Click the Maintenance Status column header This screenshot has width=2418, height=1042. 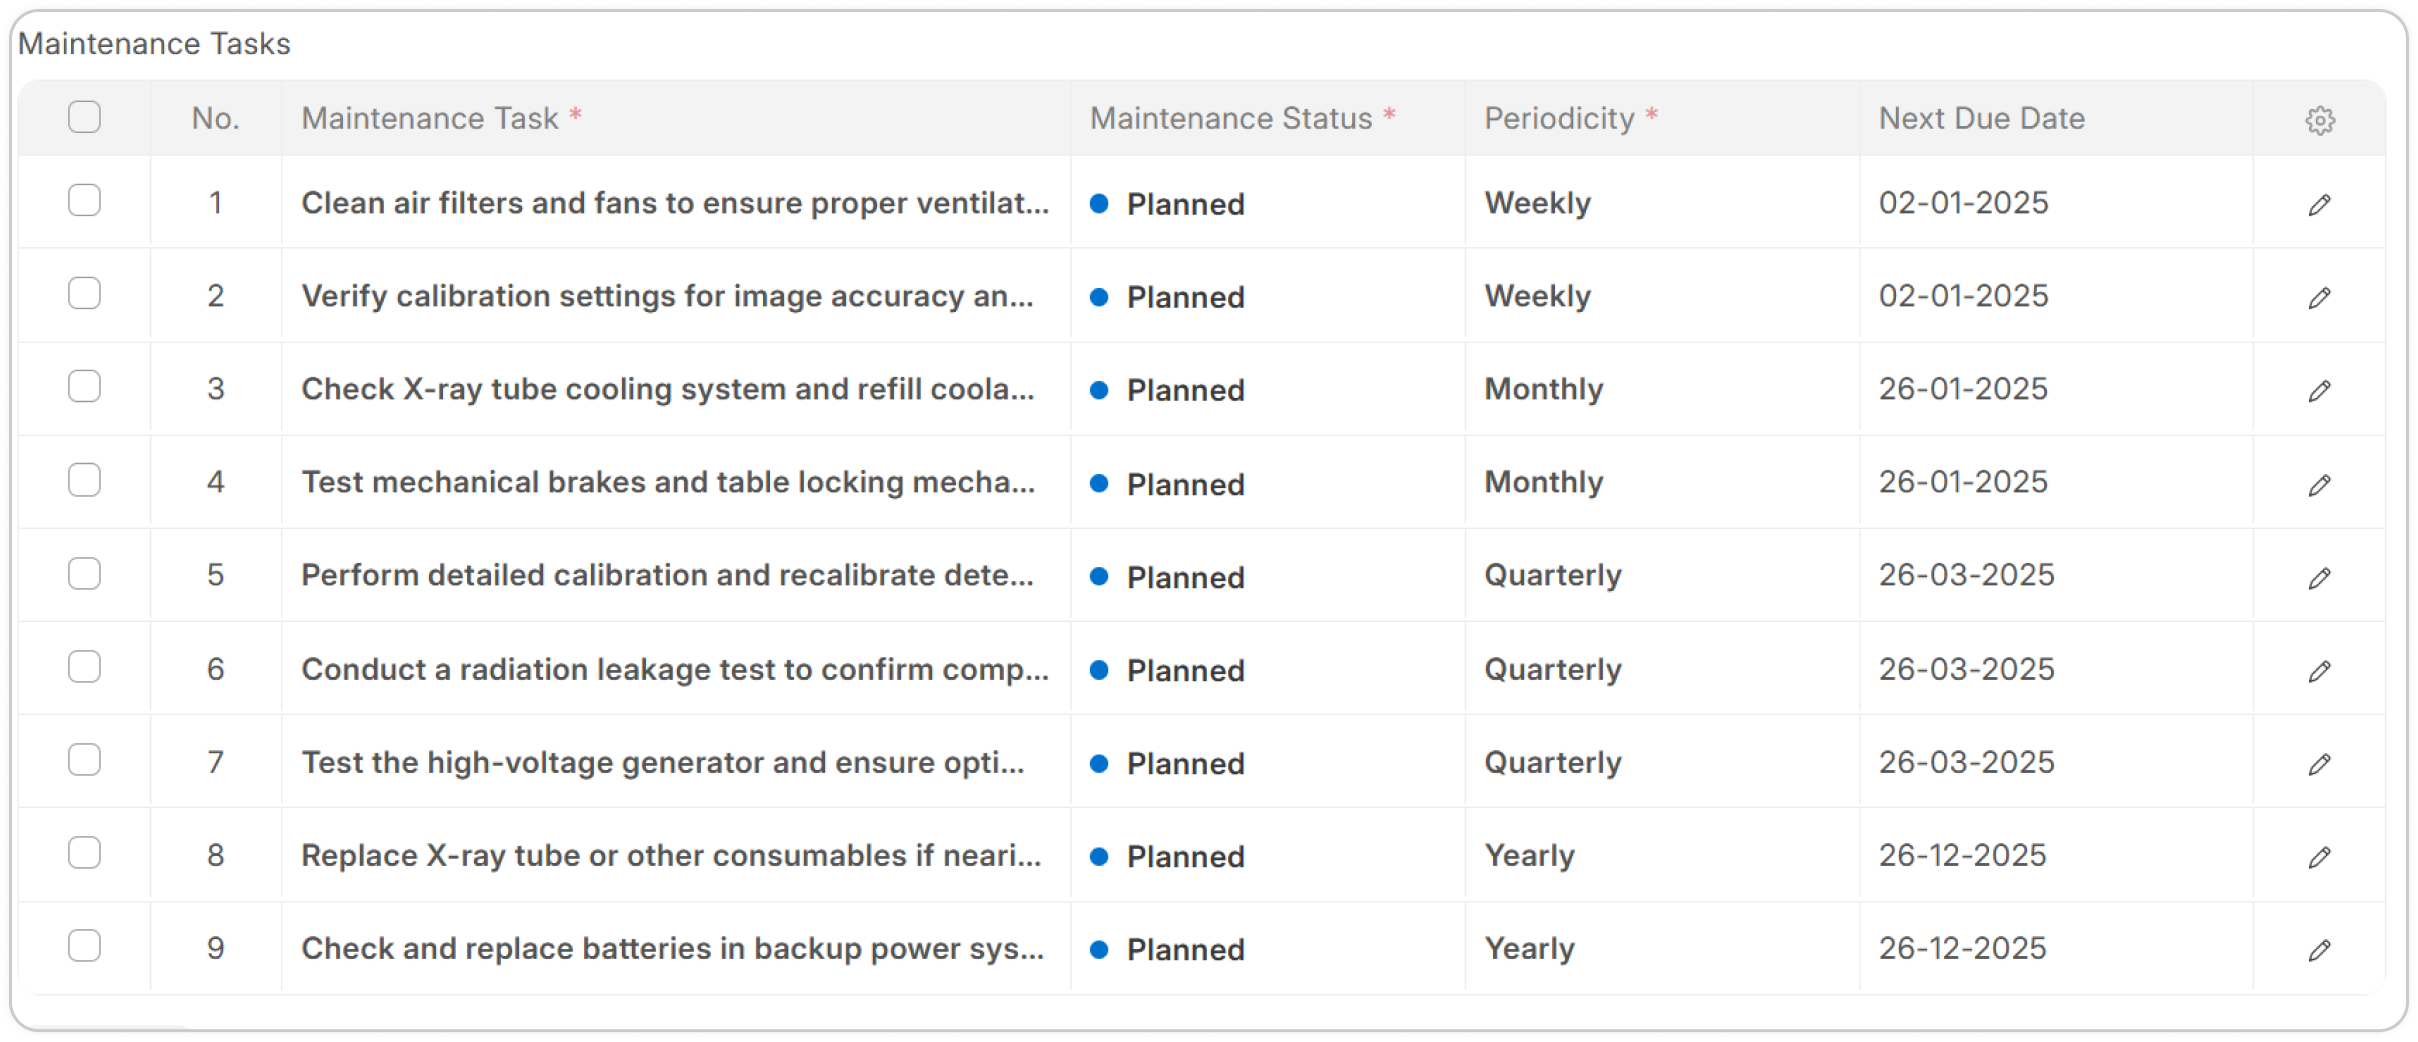coord(1230,118)
